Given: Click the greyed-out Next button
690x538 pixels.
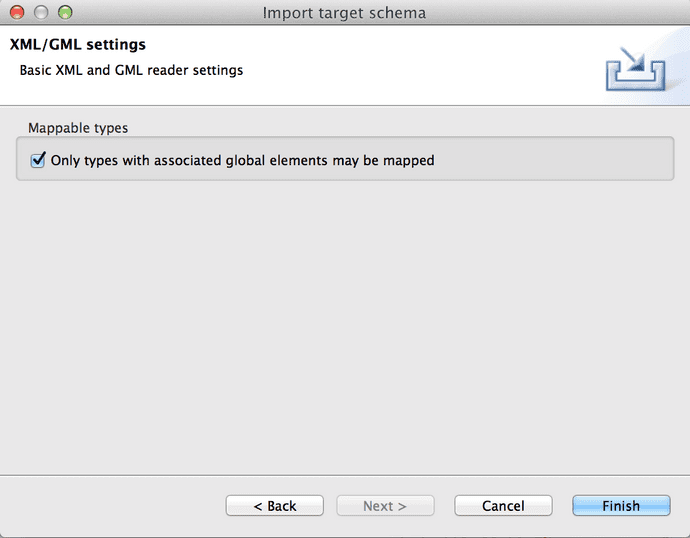Looking at the screenshot, I should [385, 506].
